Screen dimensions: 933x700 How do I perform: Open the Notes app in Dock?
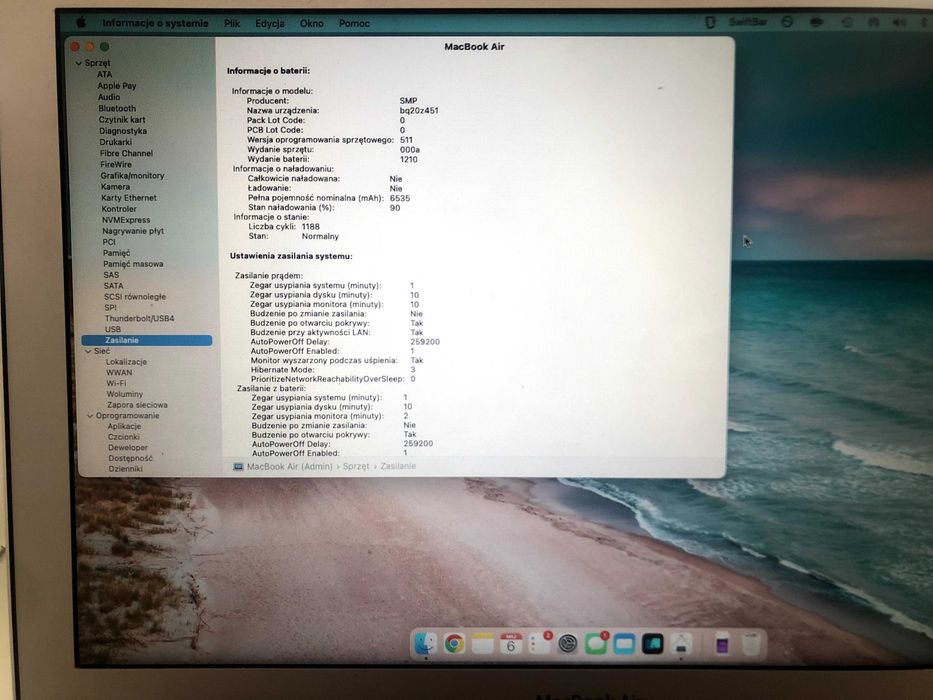tap(483, 643)
